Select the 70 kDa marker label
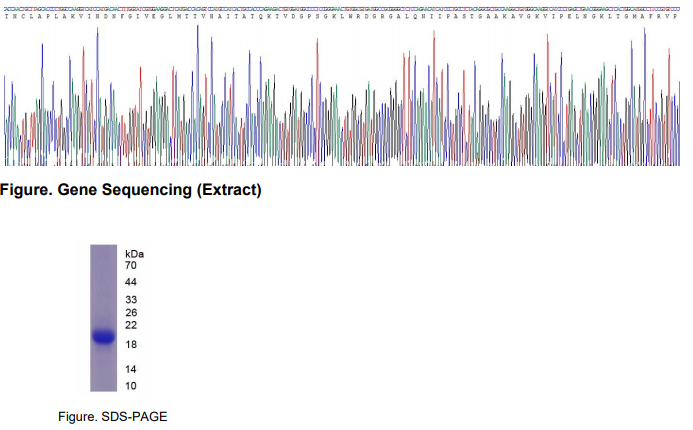 pyautogui.click(x=131, y=265)
